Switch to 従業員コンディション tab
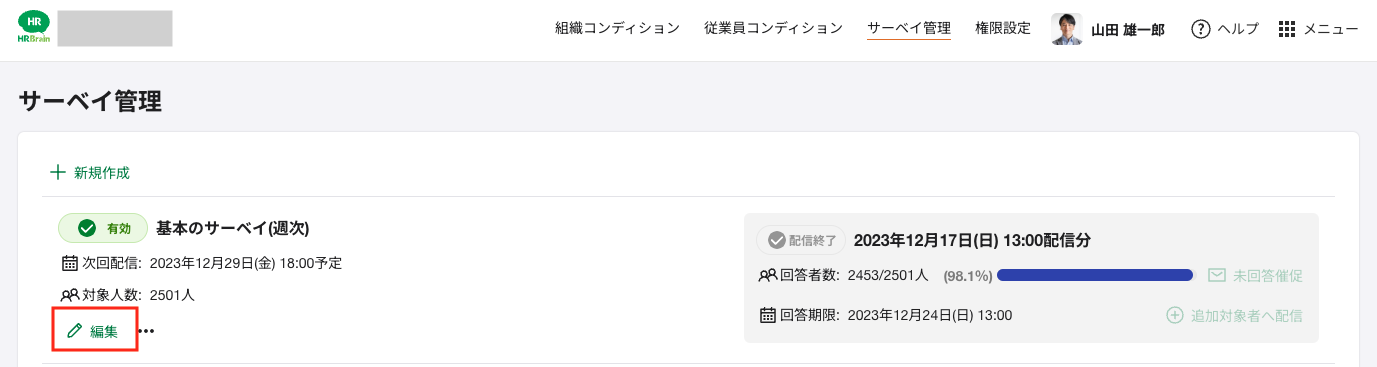 coord(773,28)
